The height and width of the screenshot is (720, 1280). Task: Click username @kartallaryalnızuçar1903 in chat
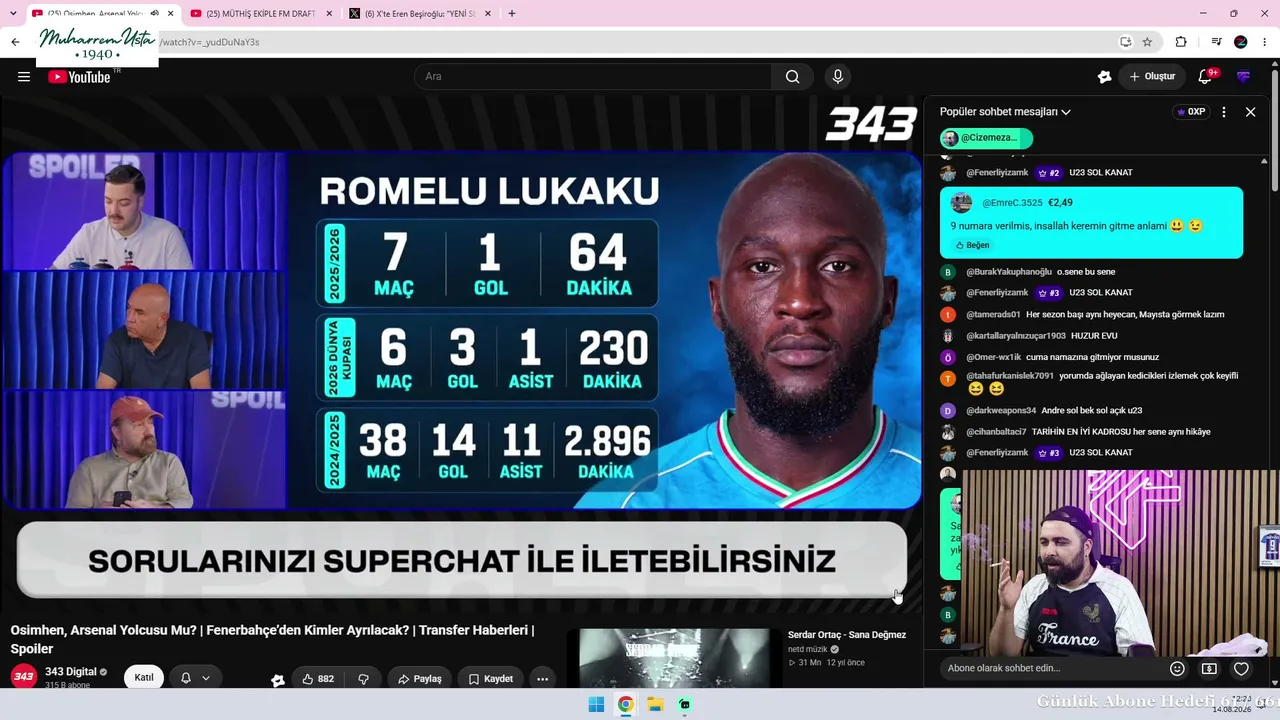pyautogui.click(x=1016, y=336)
